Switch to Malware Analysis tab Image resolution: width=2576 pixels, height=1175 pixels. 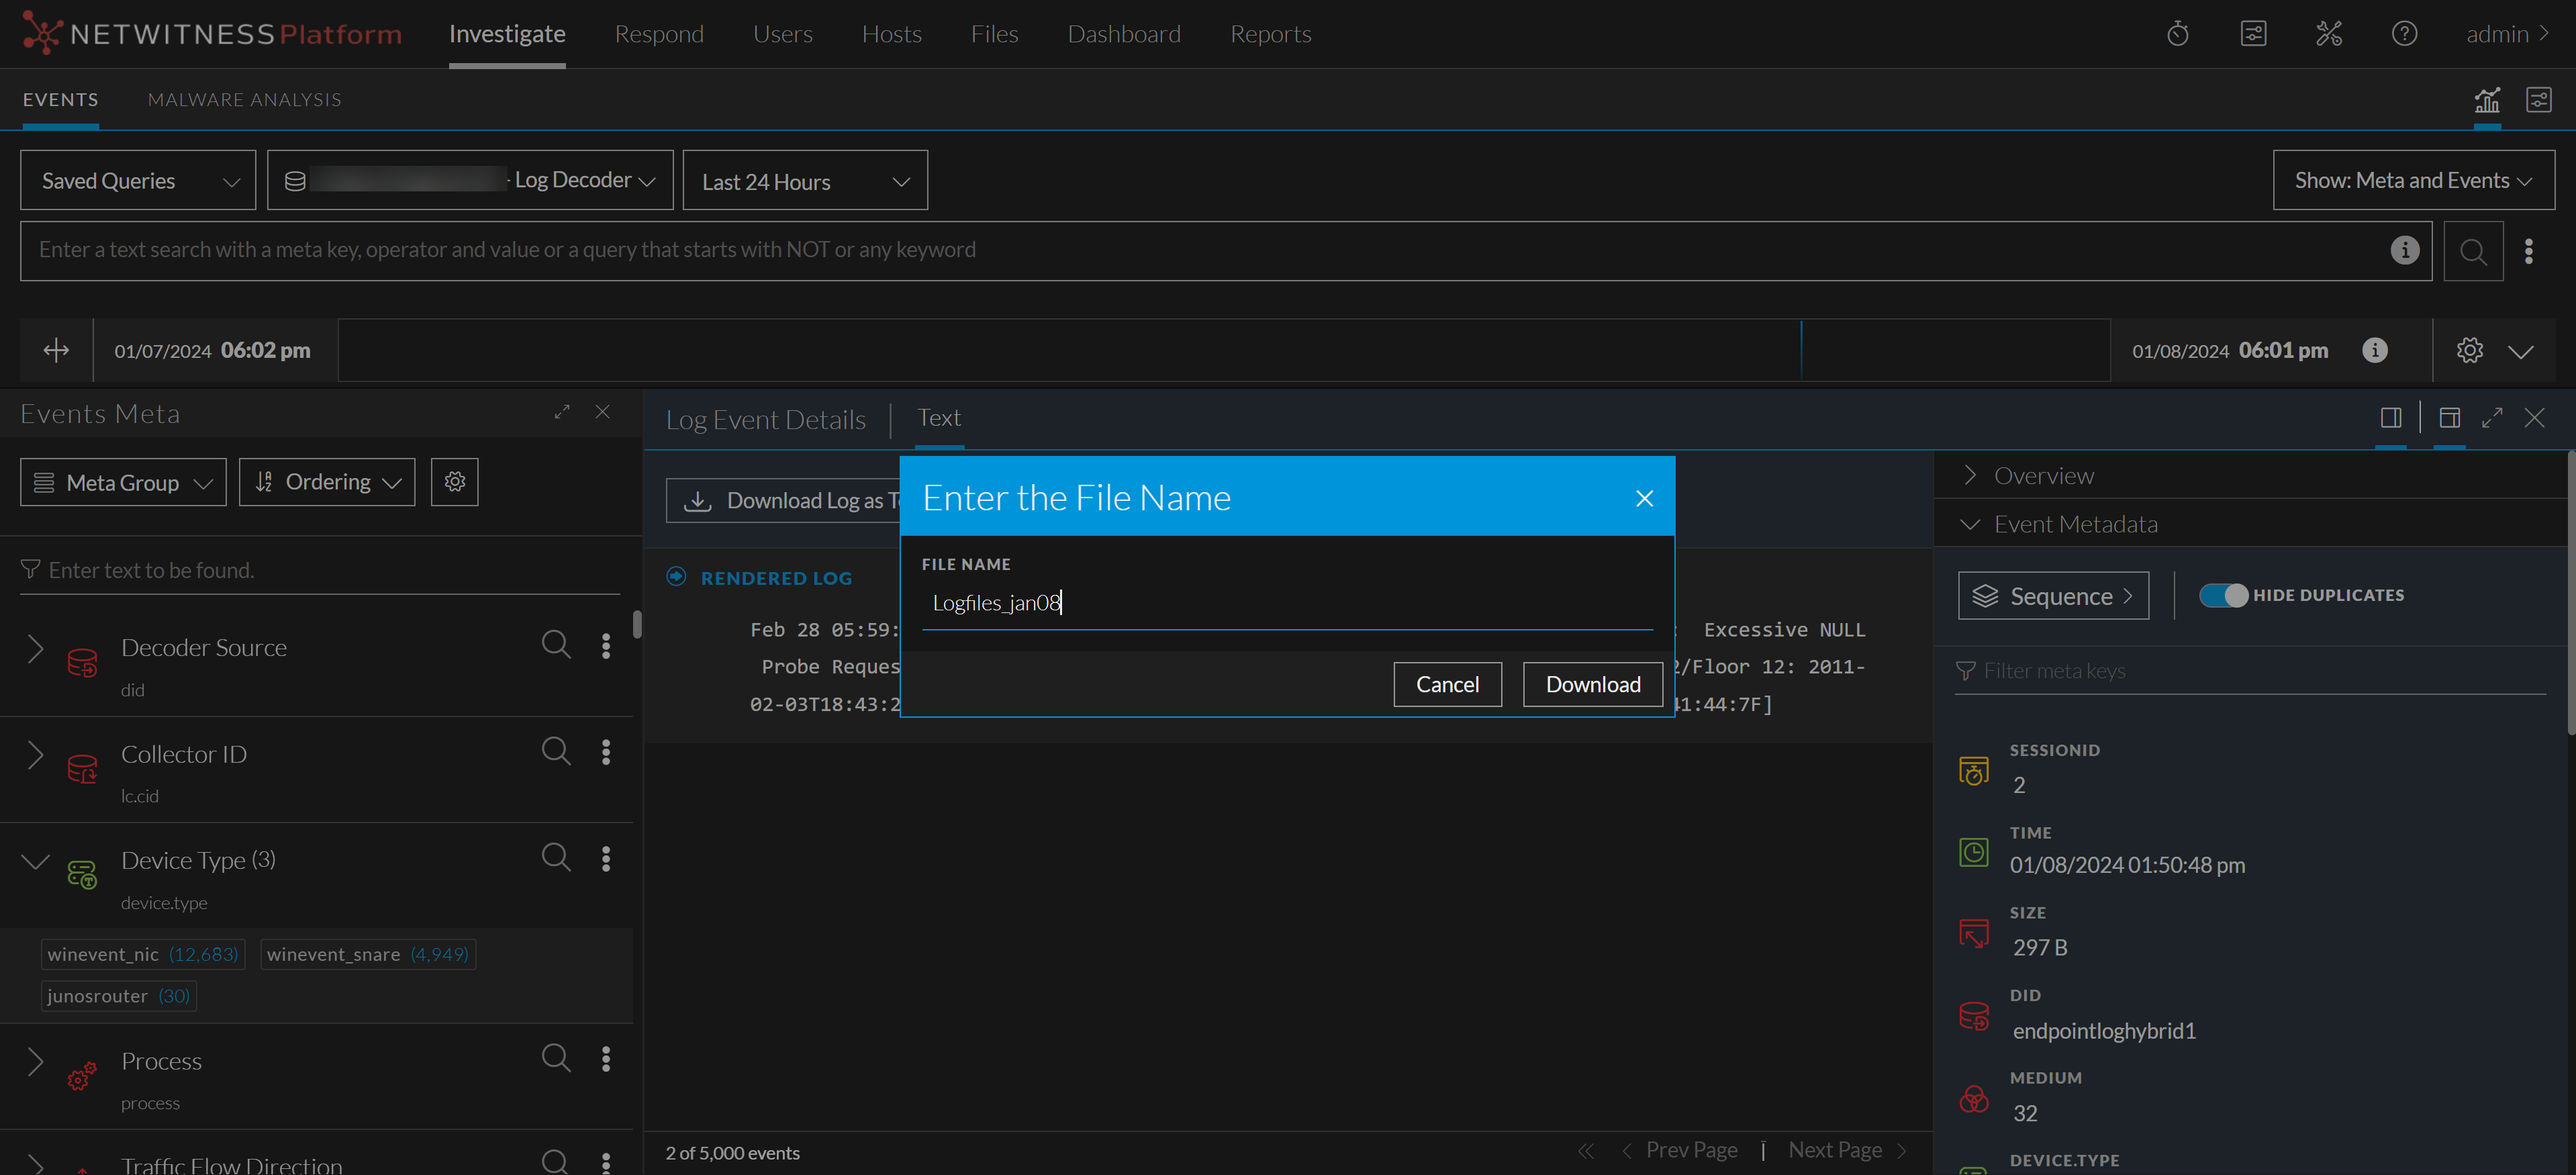244,100
